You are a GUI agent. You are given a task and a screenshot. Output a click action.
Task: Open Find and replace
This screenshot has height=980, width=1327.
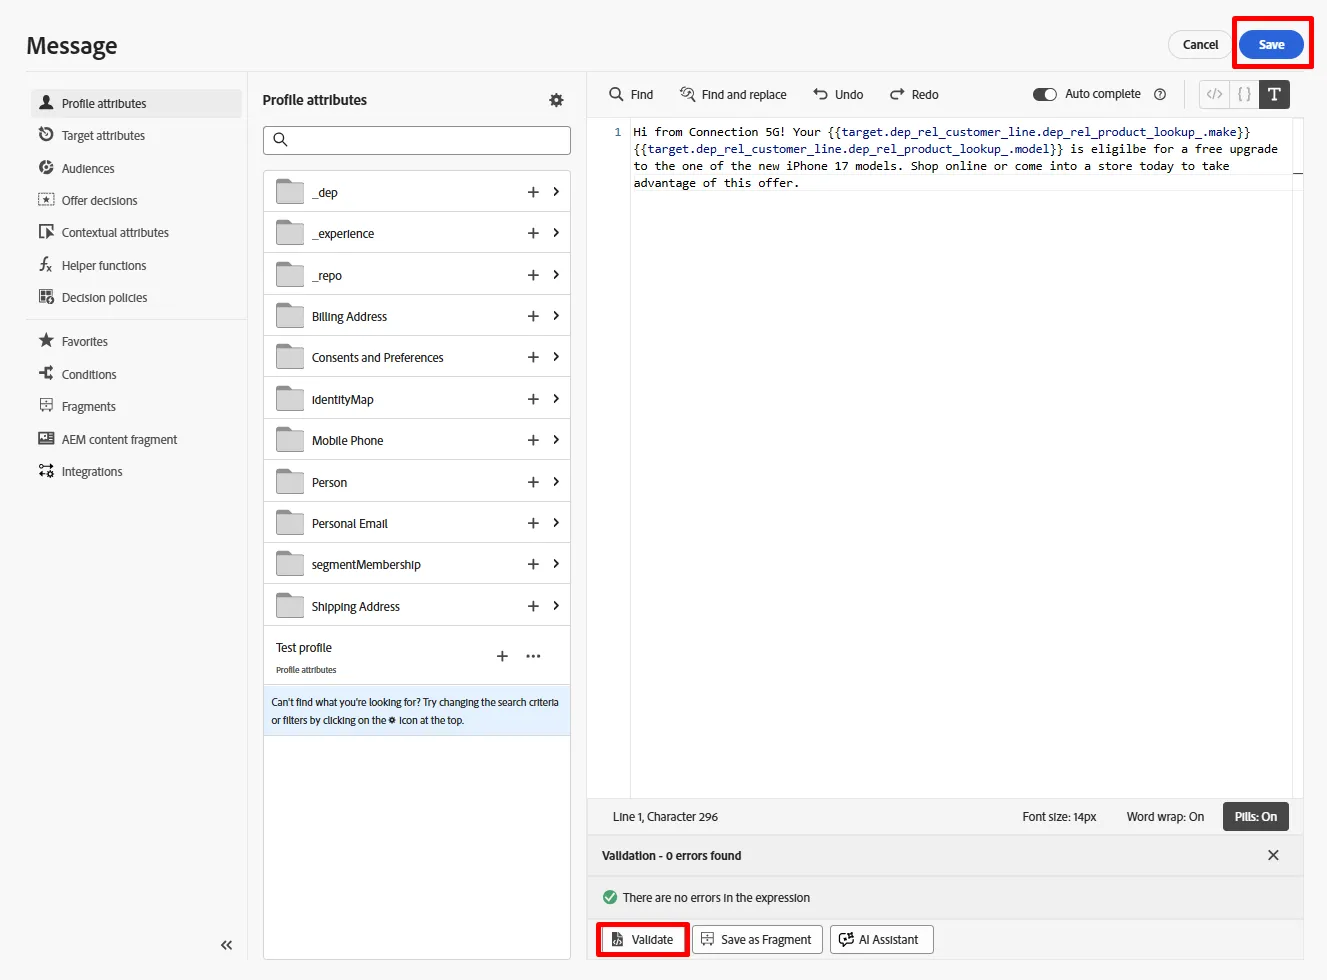(733, 94)
